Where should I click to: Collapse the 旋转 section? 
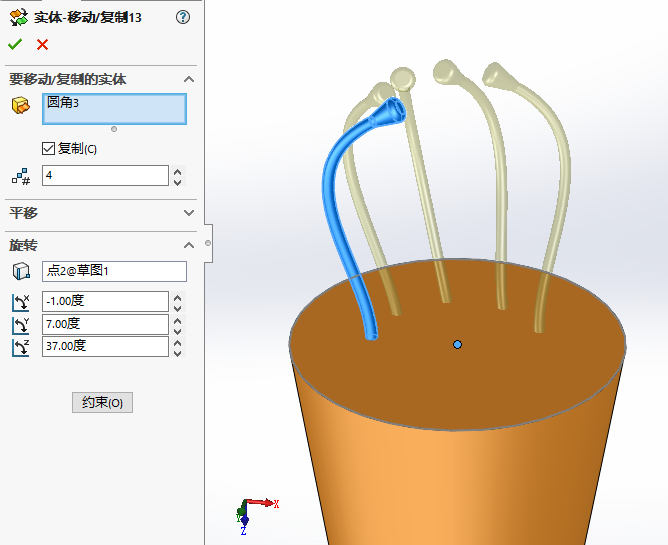click(x=189, y=245)
